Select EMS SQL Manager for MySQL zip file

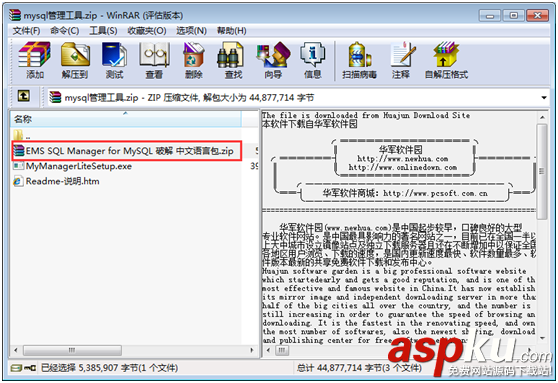pyautogui.click(x=127, y=151)
